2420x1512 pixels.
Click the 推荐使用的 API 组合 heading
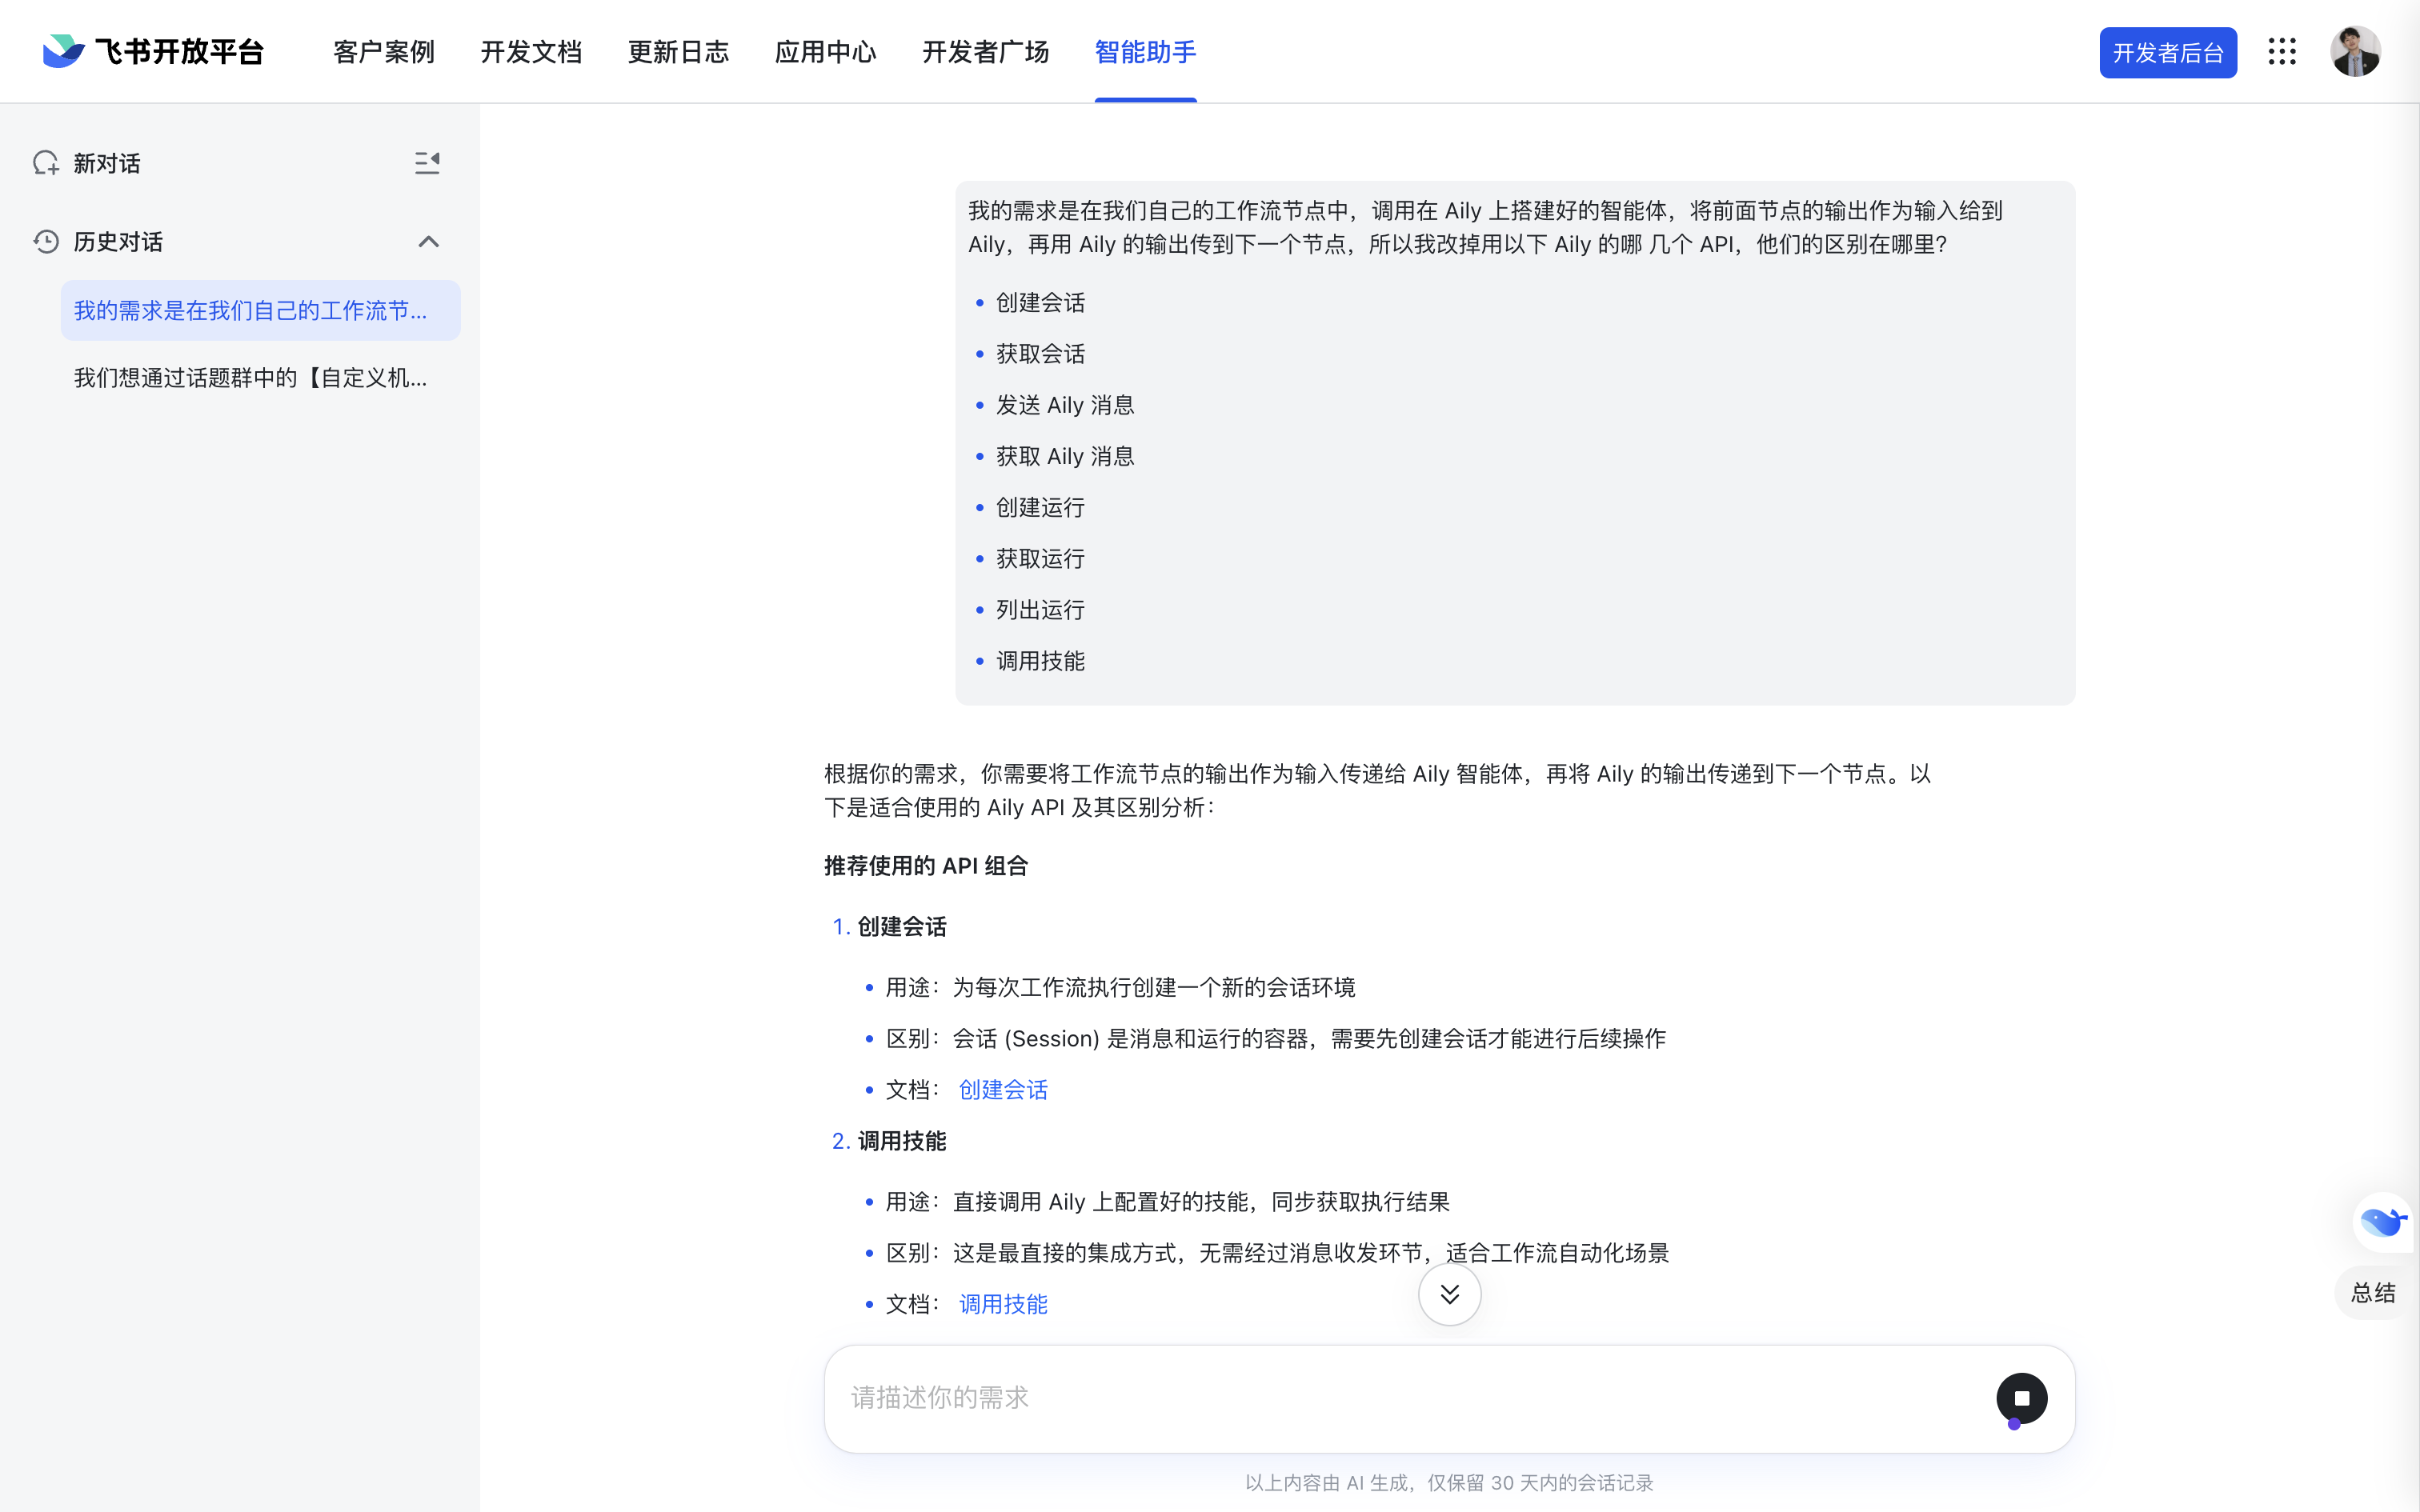click(926, 865)
